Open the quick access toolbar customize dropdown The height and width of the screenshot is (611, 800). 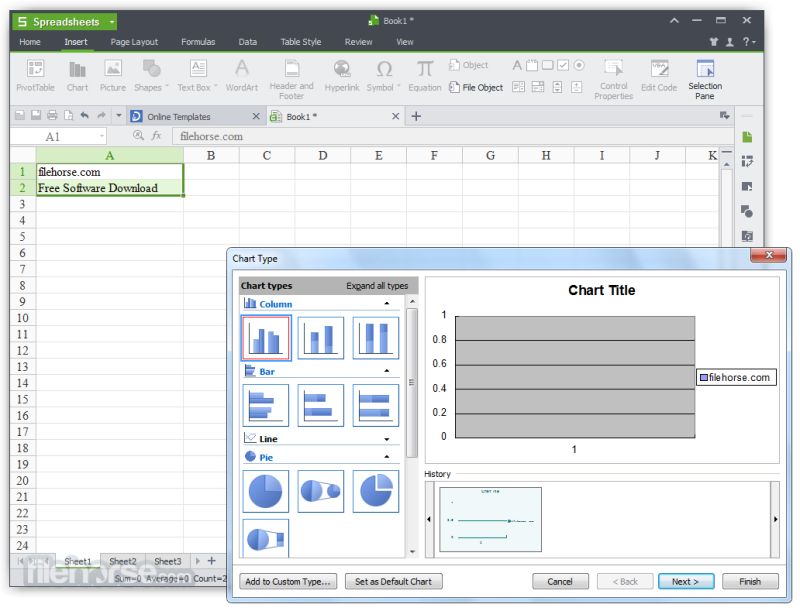[118, 115]
